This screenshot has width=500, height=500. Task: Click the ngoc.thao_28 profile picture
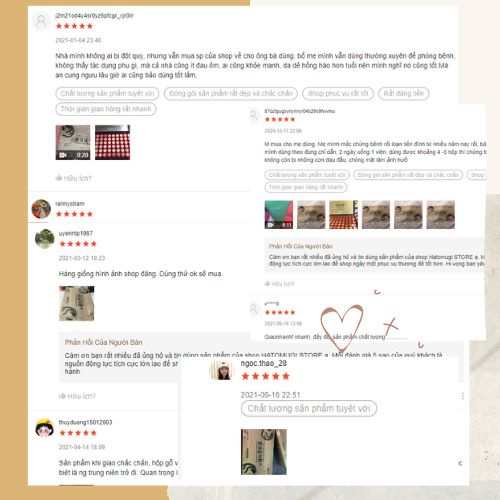[x=222, y=370]
